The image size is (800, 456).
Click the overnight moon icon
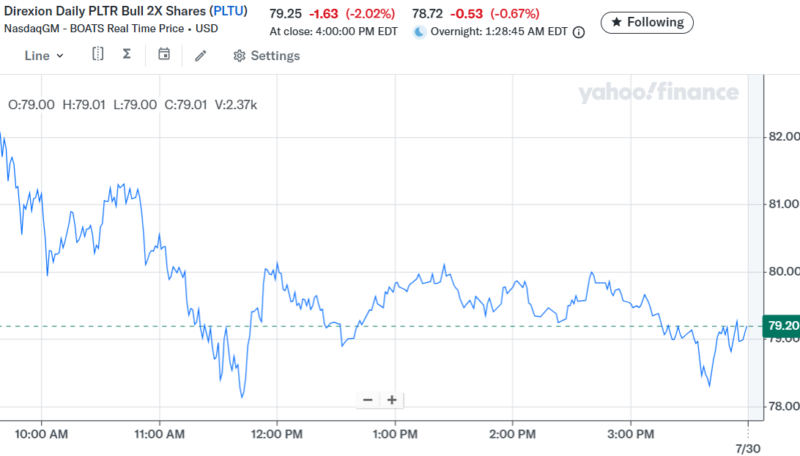click(x=420, y=32)
